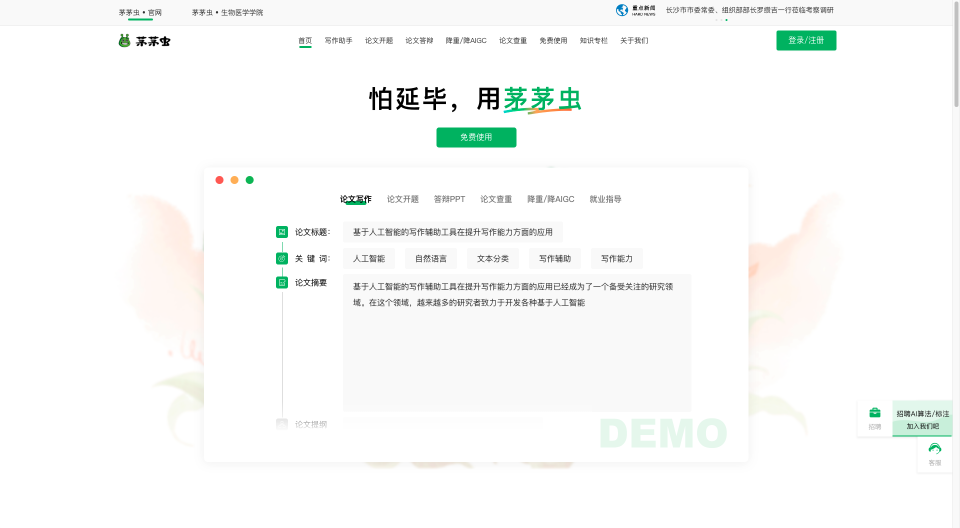Open 茅茅虫 • 官网 top link
The width and height of the screenshot is (960, 528).
tap(140, 12)
